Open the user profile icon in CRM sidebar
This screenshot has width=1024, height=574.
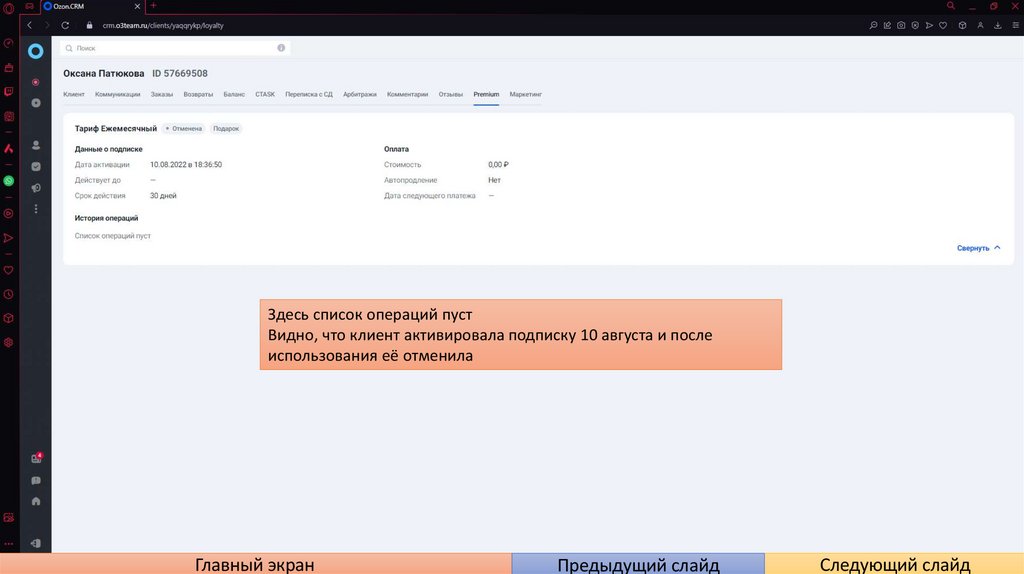pos(36,145)
